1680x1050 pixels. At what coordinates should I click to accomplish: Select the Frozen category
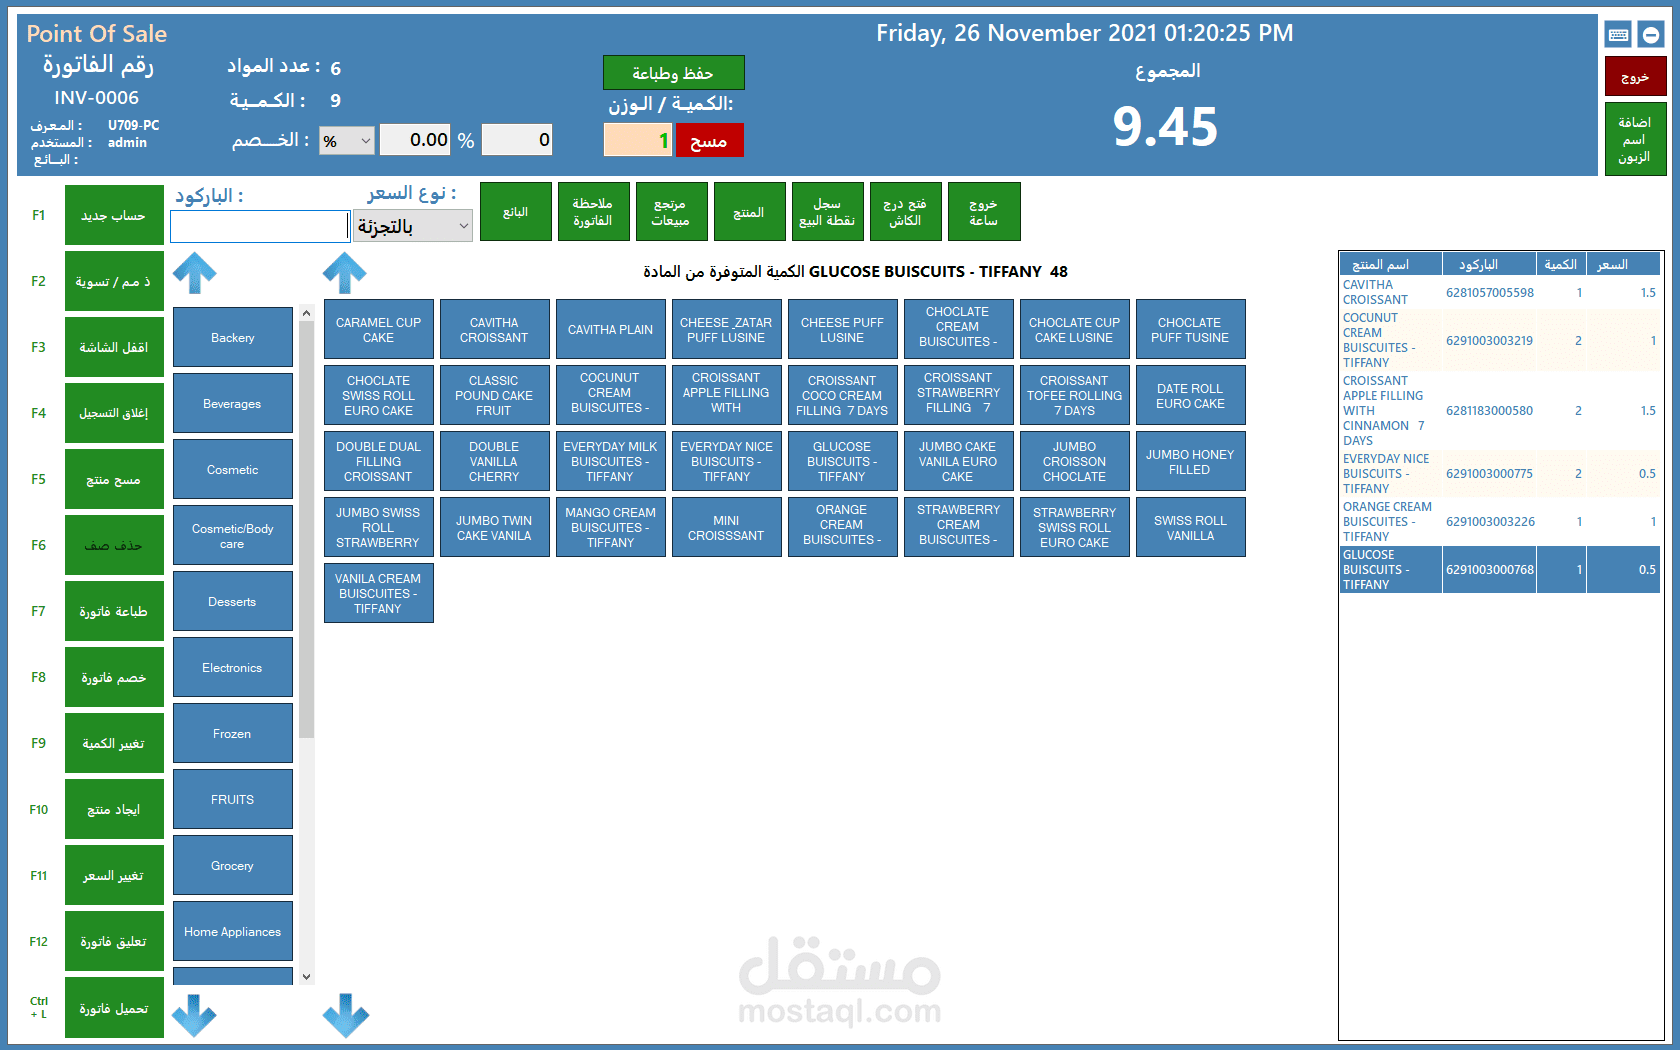(x=233, y=734)
